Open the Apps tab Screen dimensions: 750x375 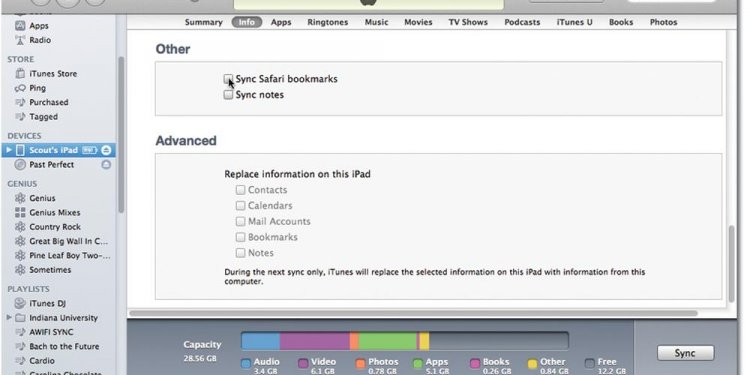click(281, 22)
